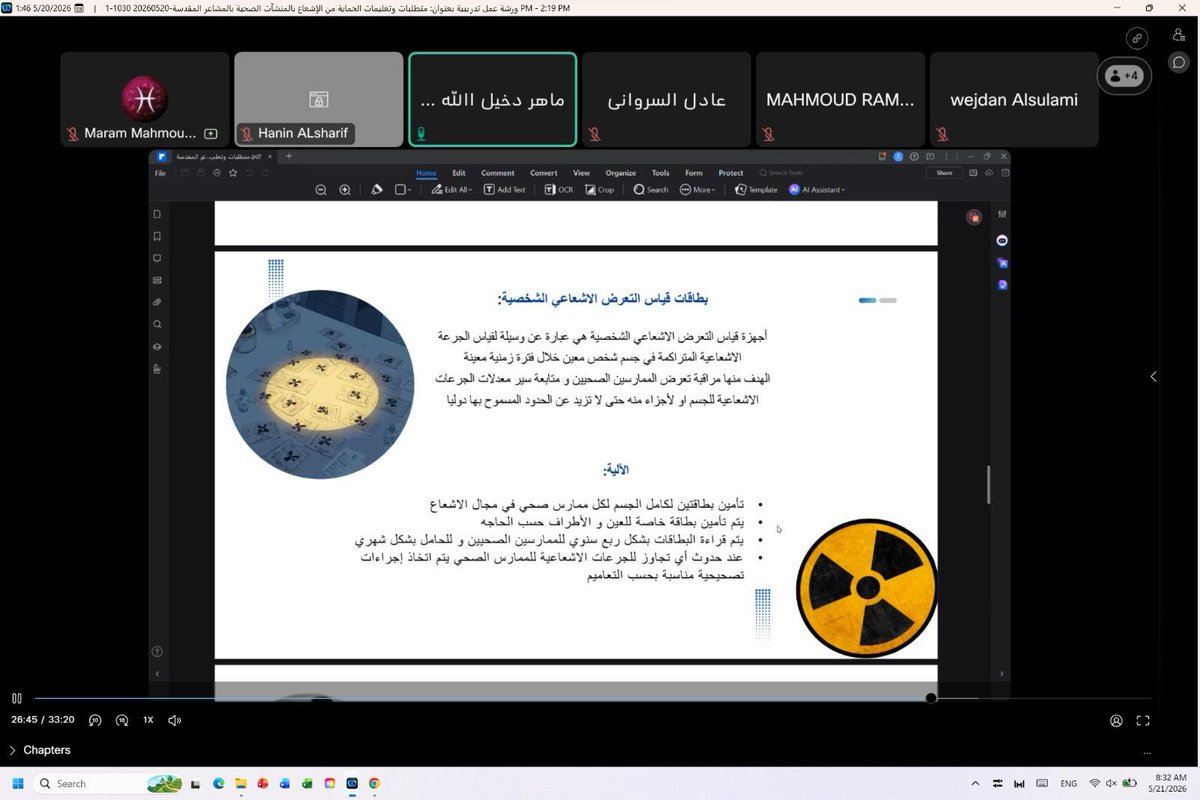Switch to the Comment tab
Viewport: 1200px width, 800px height.
(498, 173)
